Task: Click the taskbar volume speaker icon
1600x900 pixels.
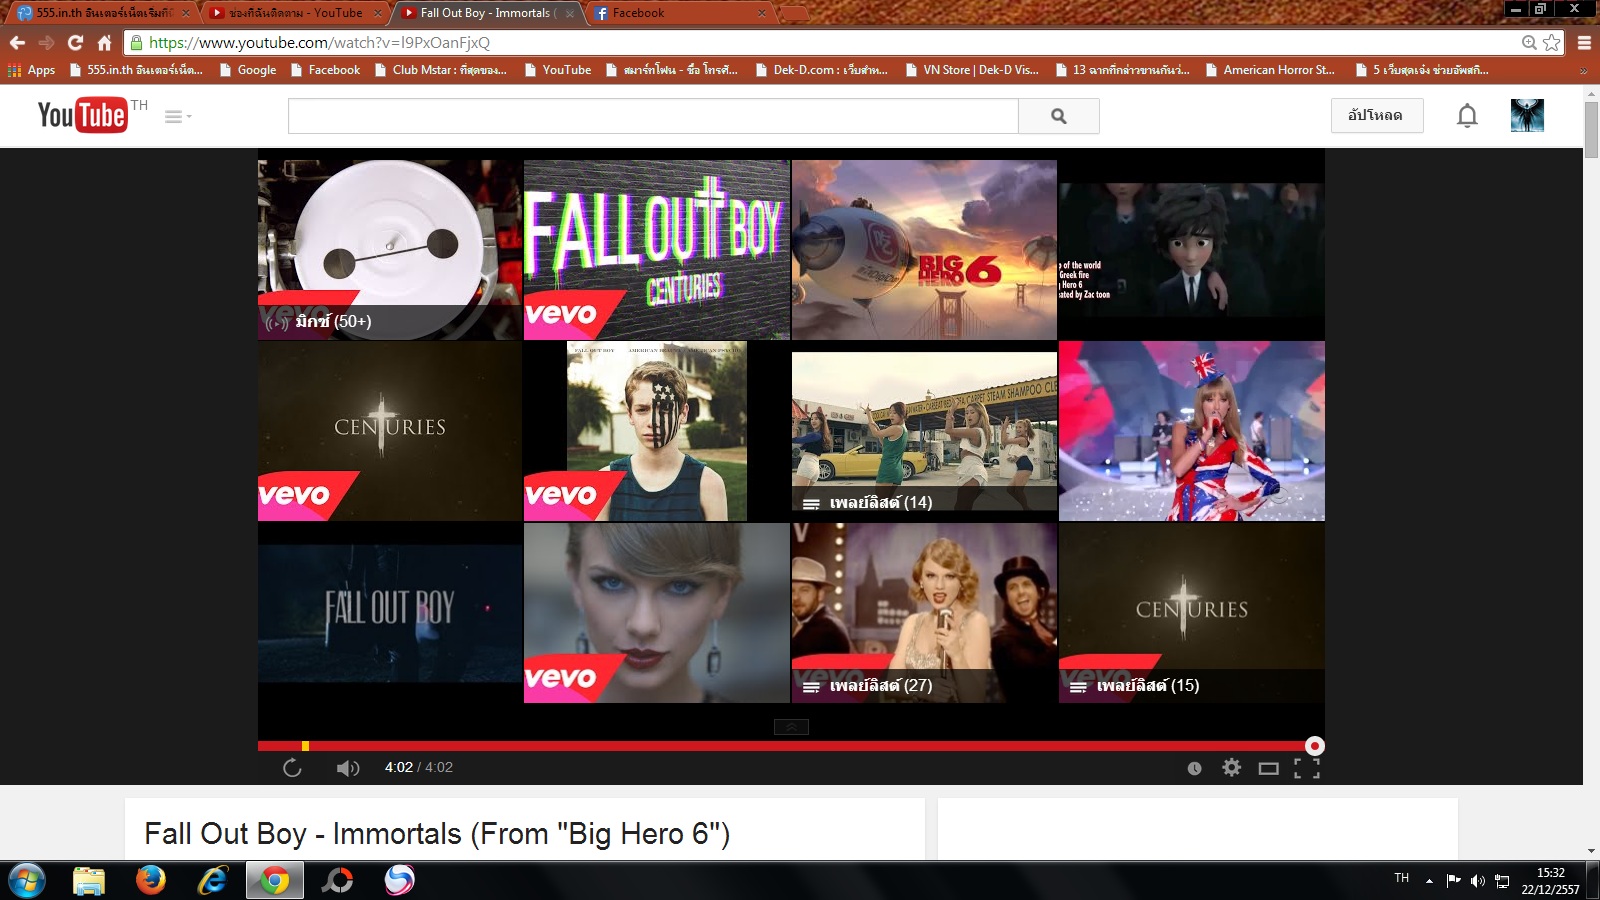Action: point(1477,881)
